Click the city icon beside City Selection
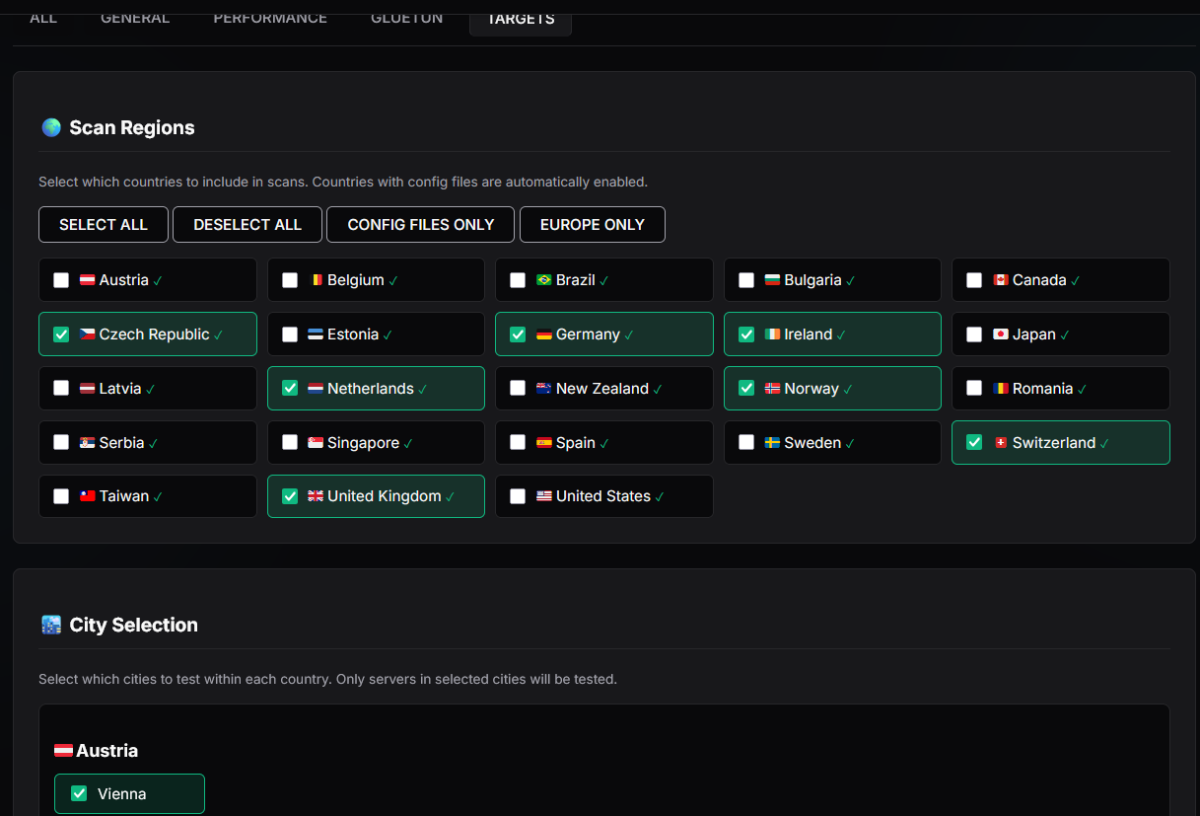Viewport: 1200px width, 816px height. pos(51,625)
